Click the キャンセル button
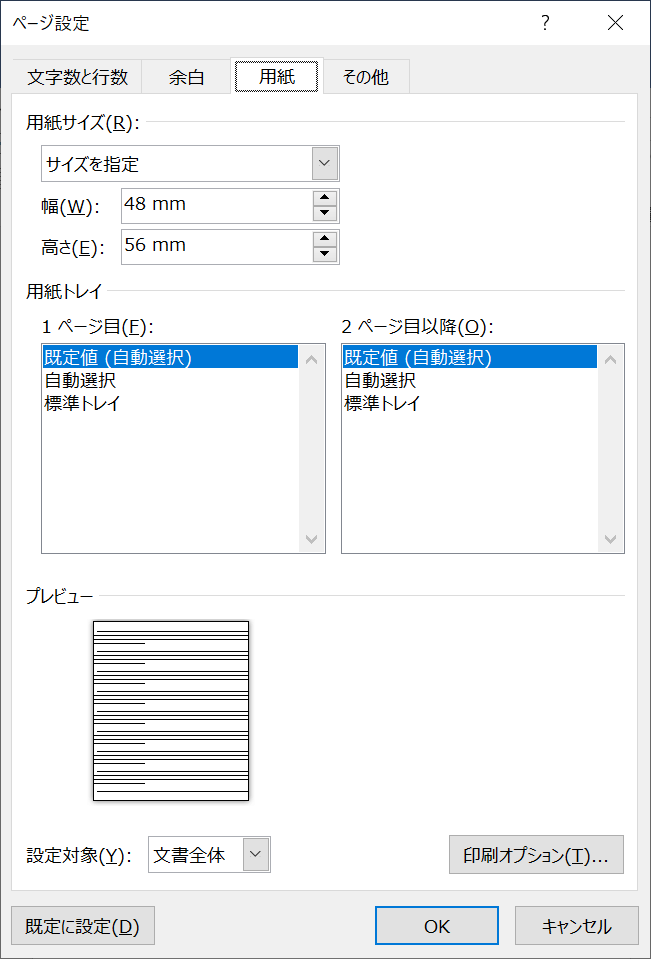This screenshot has width=651, height=959. 576,925
